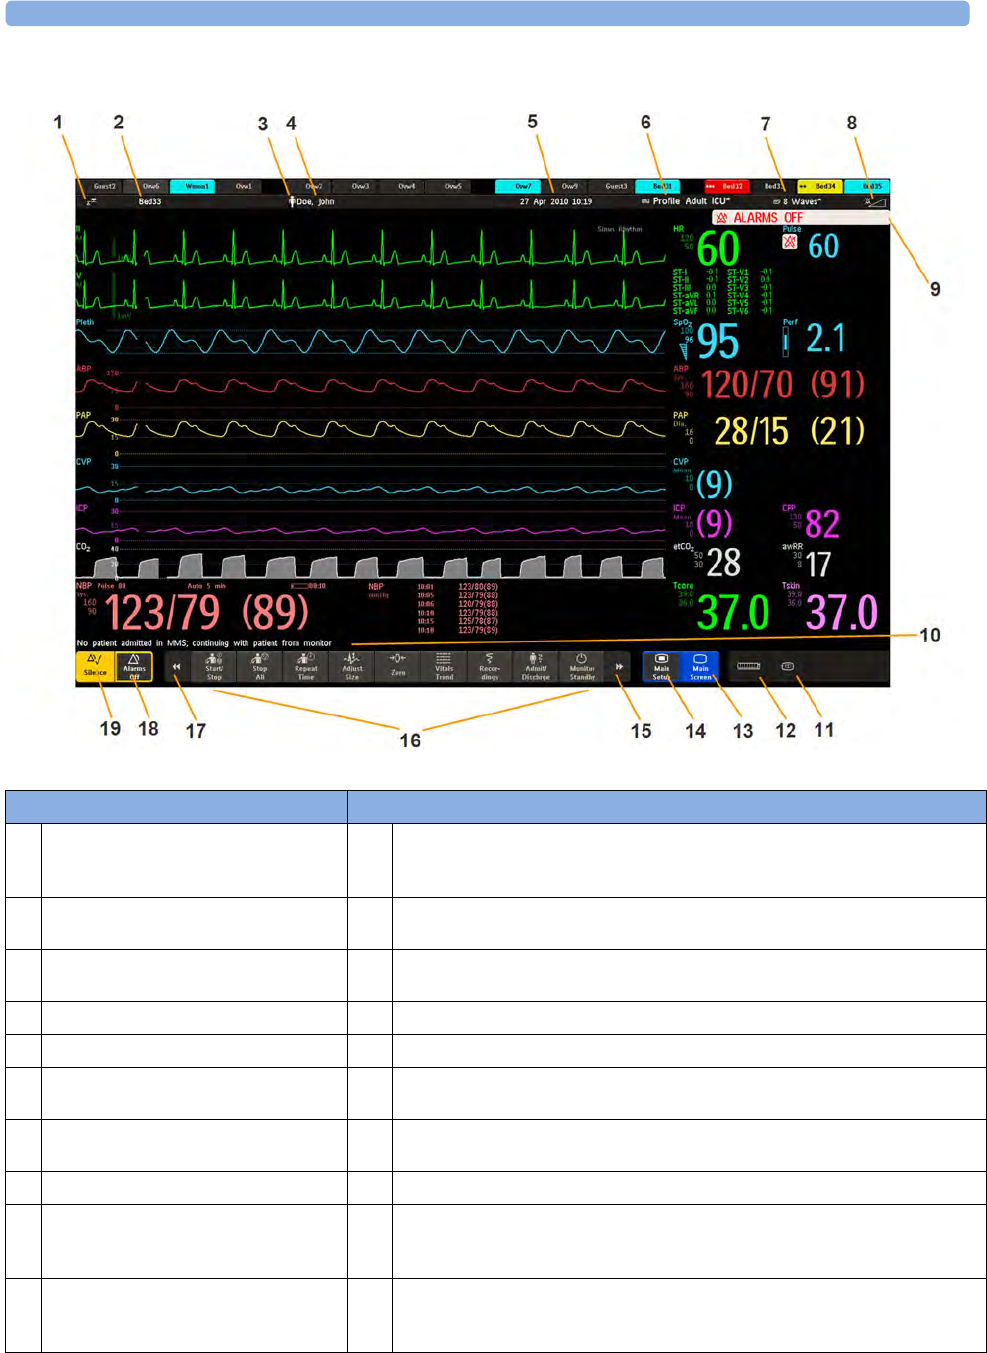
Task: Select the red ABP waveform
Action: point(370,387)
